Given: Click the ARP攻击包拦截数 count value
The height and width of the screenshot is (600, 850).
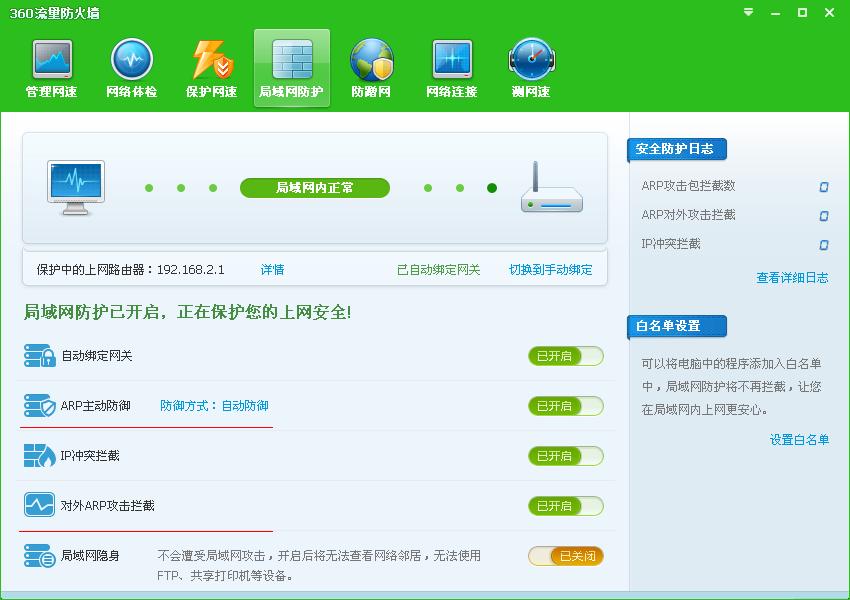Looking at the screenshot, I should pyautogui.click(x=823, y=186).
